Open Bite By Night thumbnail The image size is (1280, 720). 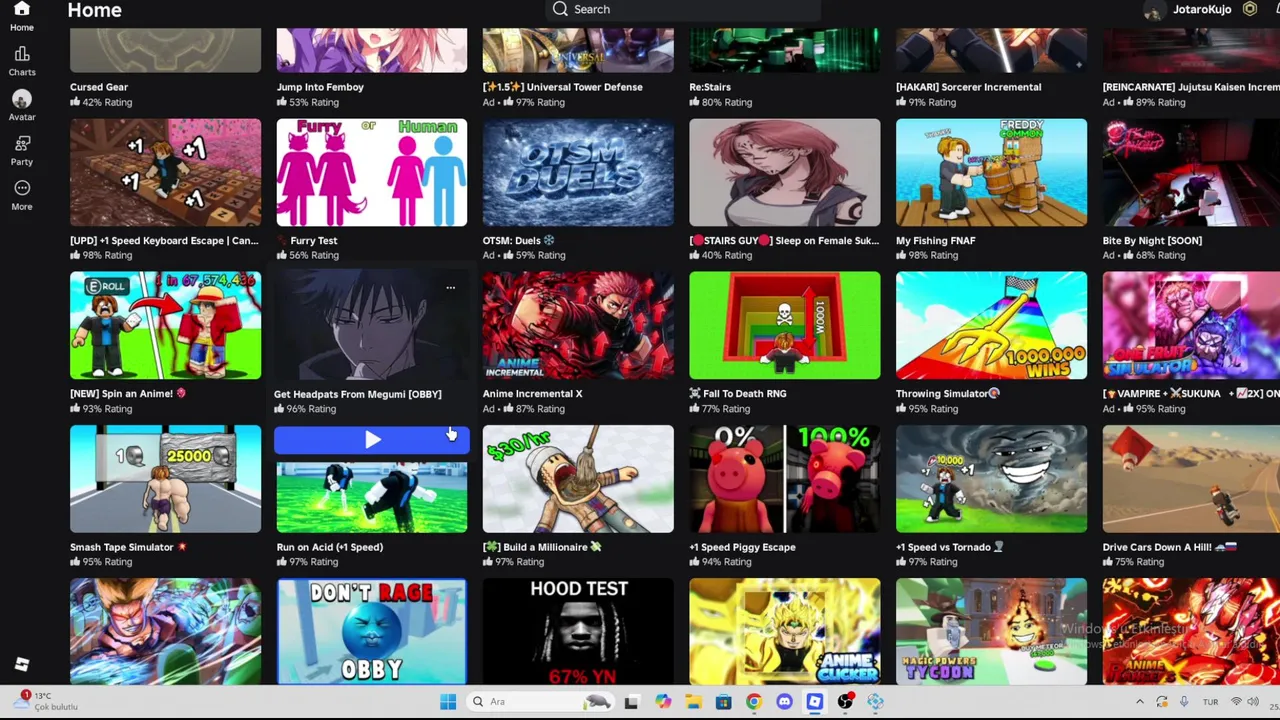(1191, 173)
